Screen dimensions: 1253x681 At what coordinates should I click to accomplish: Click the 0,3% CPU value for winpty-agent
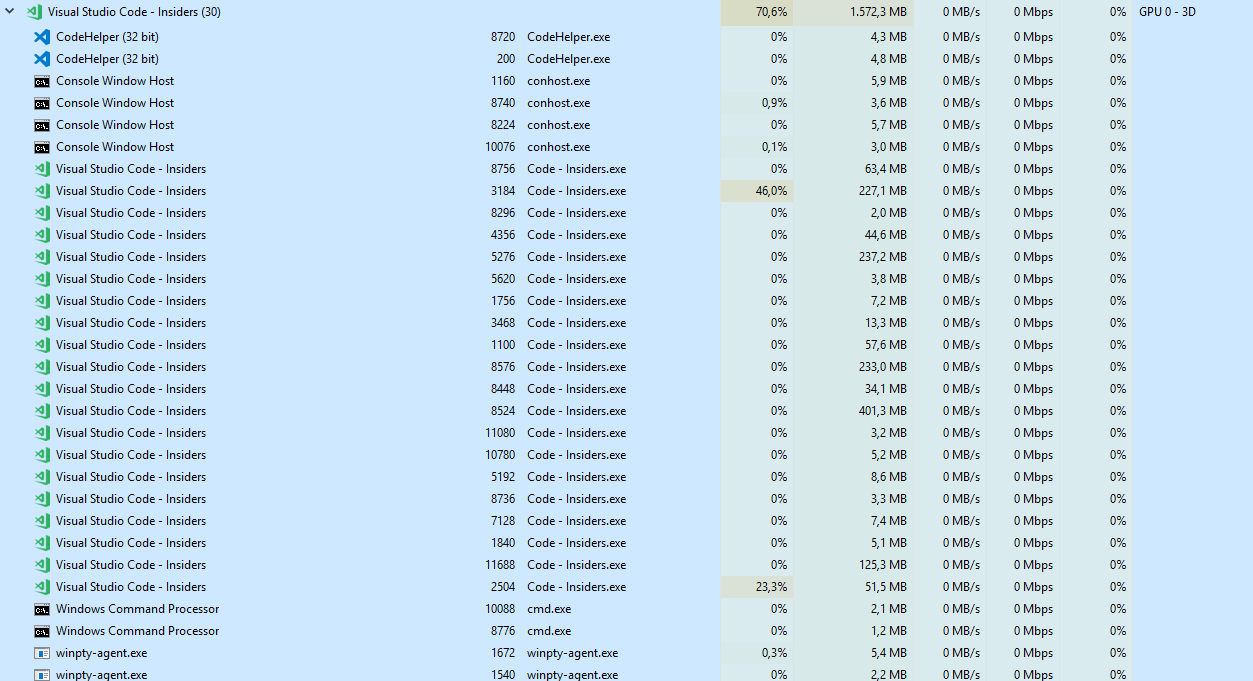pos(774,653)
